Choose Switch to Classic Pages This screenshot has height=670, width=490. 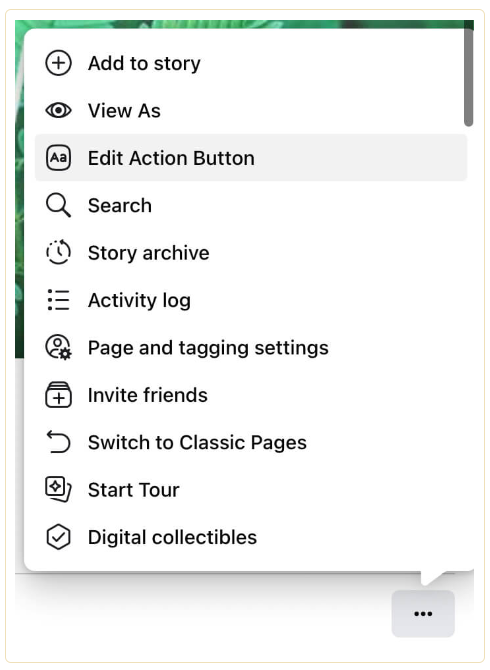[x=251, y=442]
